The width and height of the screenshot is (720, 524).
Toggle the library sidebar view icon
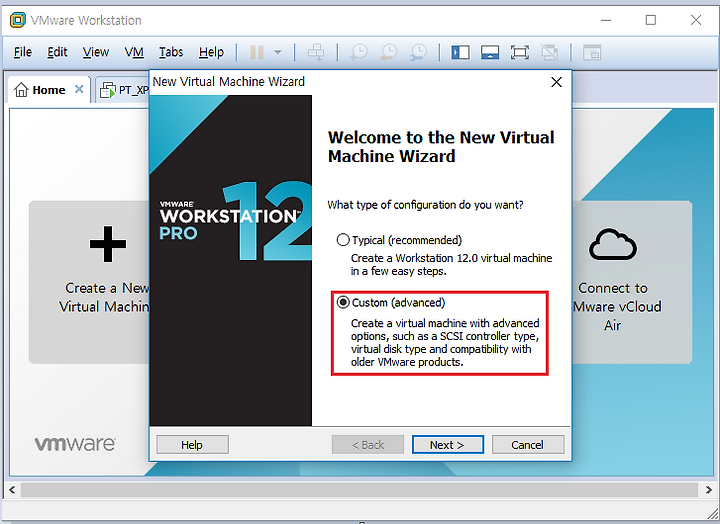[460, 52]
